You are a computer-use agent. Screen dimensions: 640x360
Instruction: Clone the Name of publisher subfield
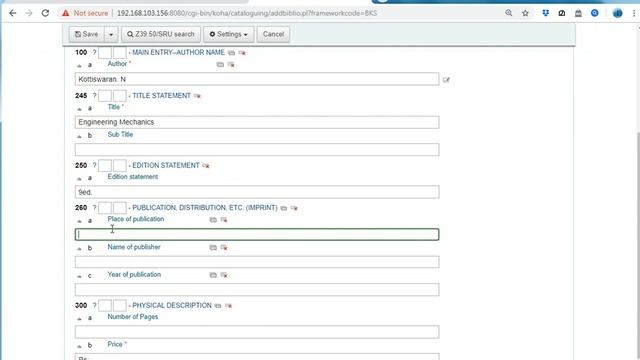pos(213,247)
